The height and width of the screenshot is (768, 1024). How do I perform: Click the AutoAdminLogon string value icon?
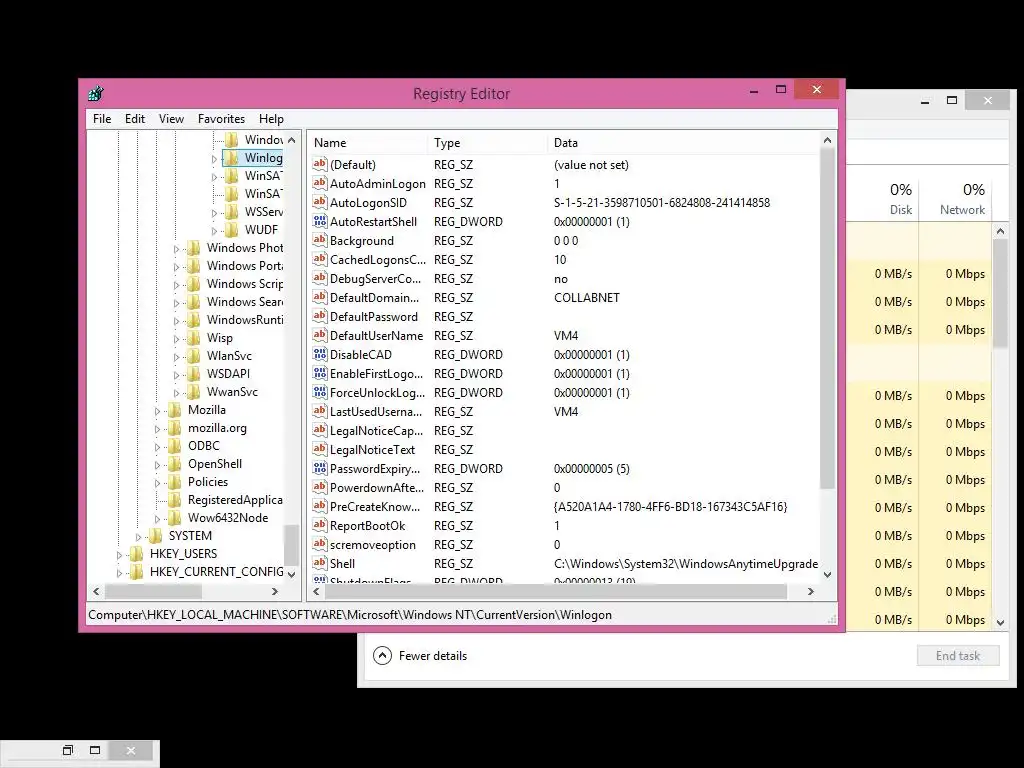(x=319, y=184)
